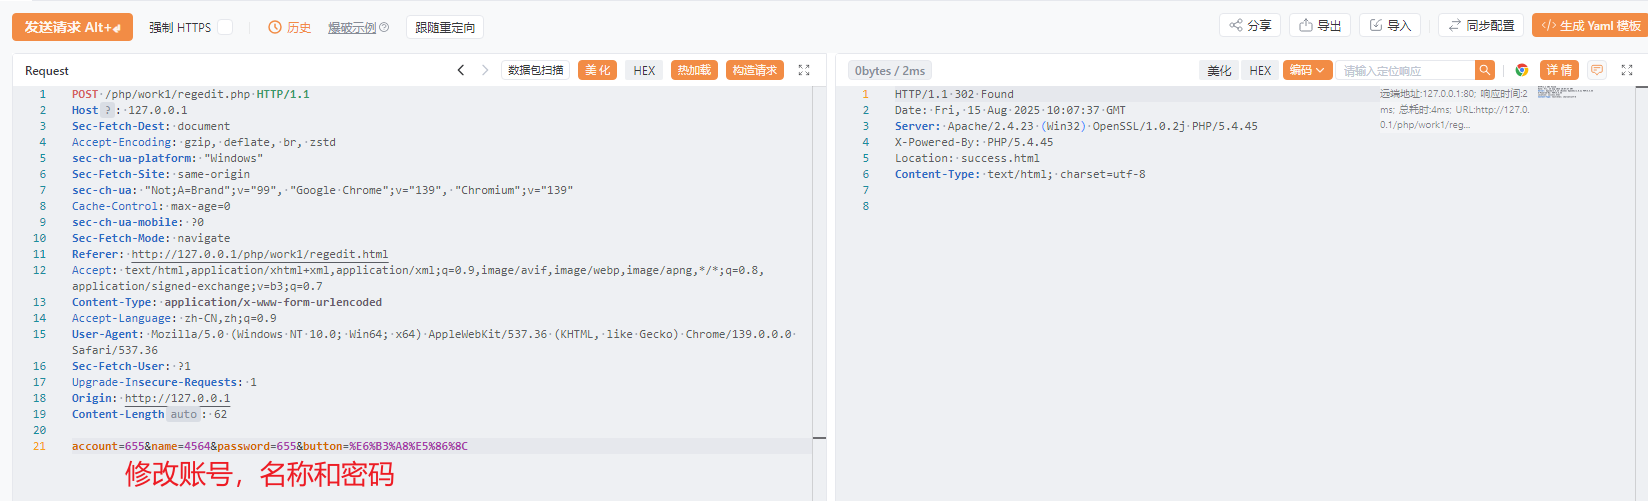
Task: Click the orange search icon for response locating
Action: pyautogui.click(x=1485, y=70)
